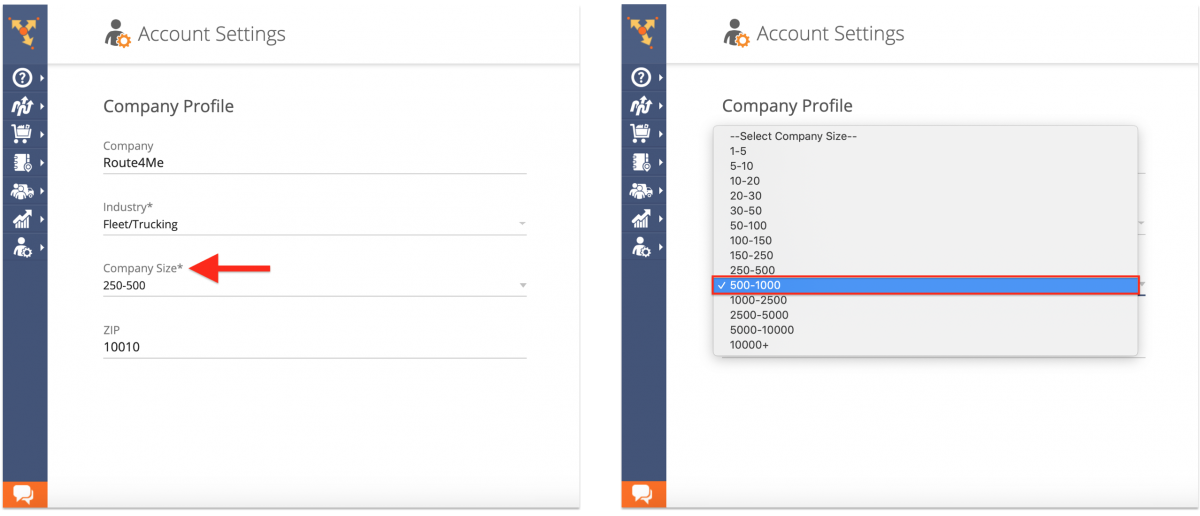
Task: Choose the 250-500 company size option
Action: click(925, 270)
